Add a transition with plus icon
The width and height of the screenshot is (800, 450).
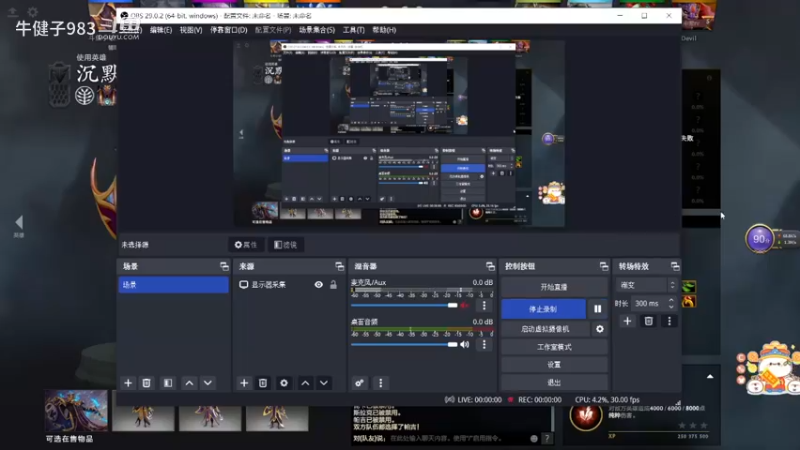click(x=628, y=321)
